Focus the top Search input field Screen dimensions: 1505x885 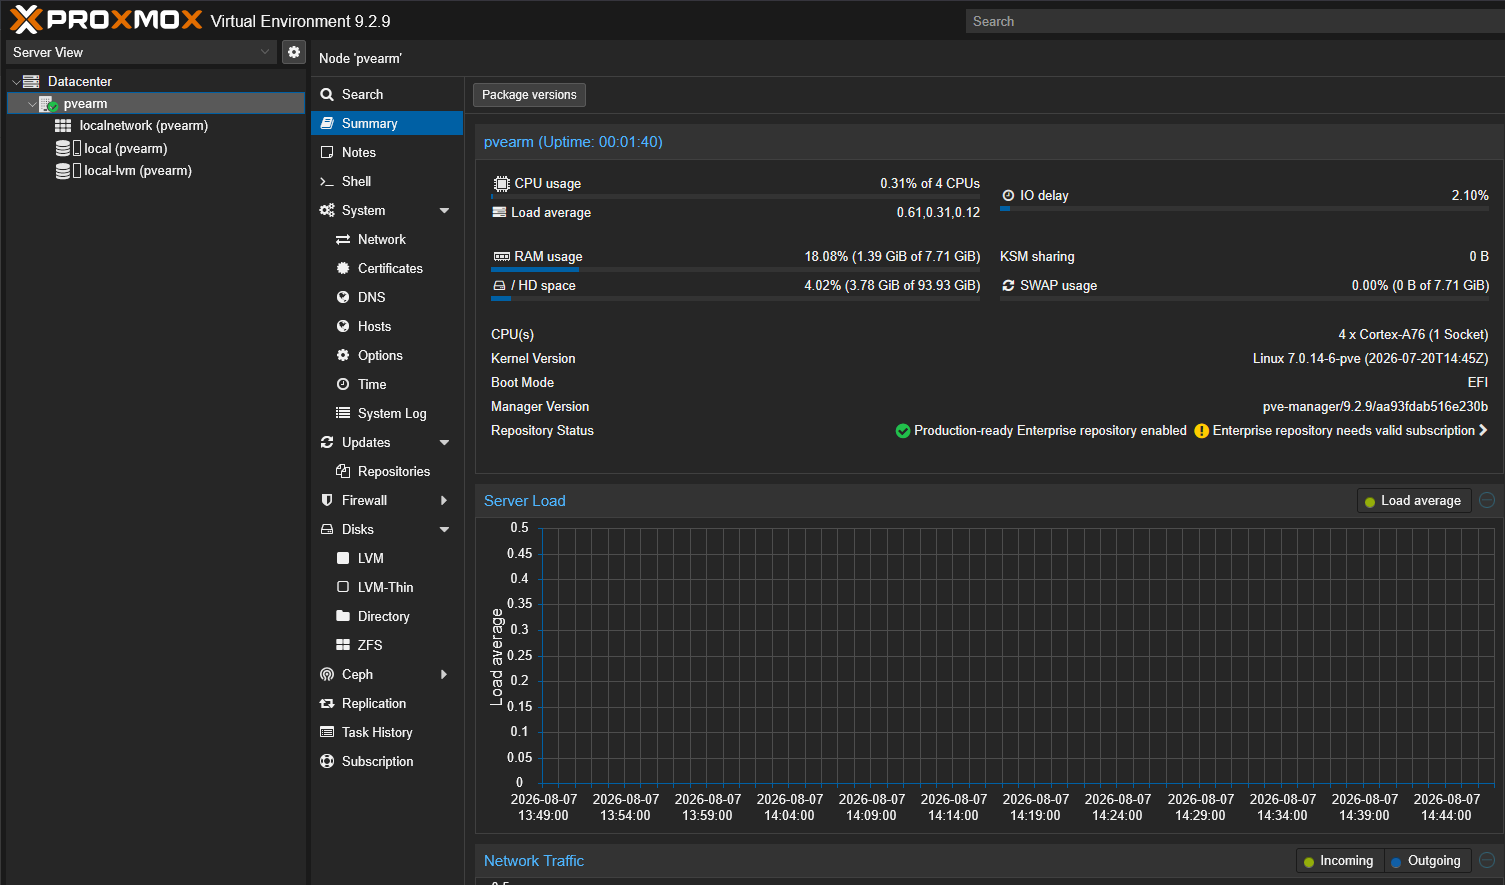pyautogui.click(x=1235, y=21)
